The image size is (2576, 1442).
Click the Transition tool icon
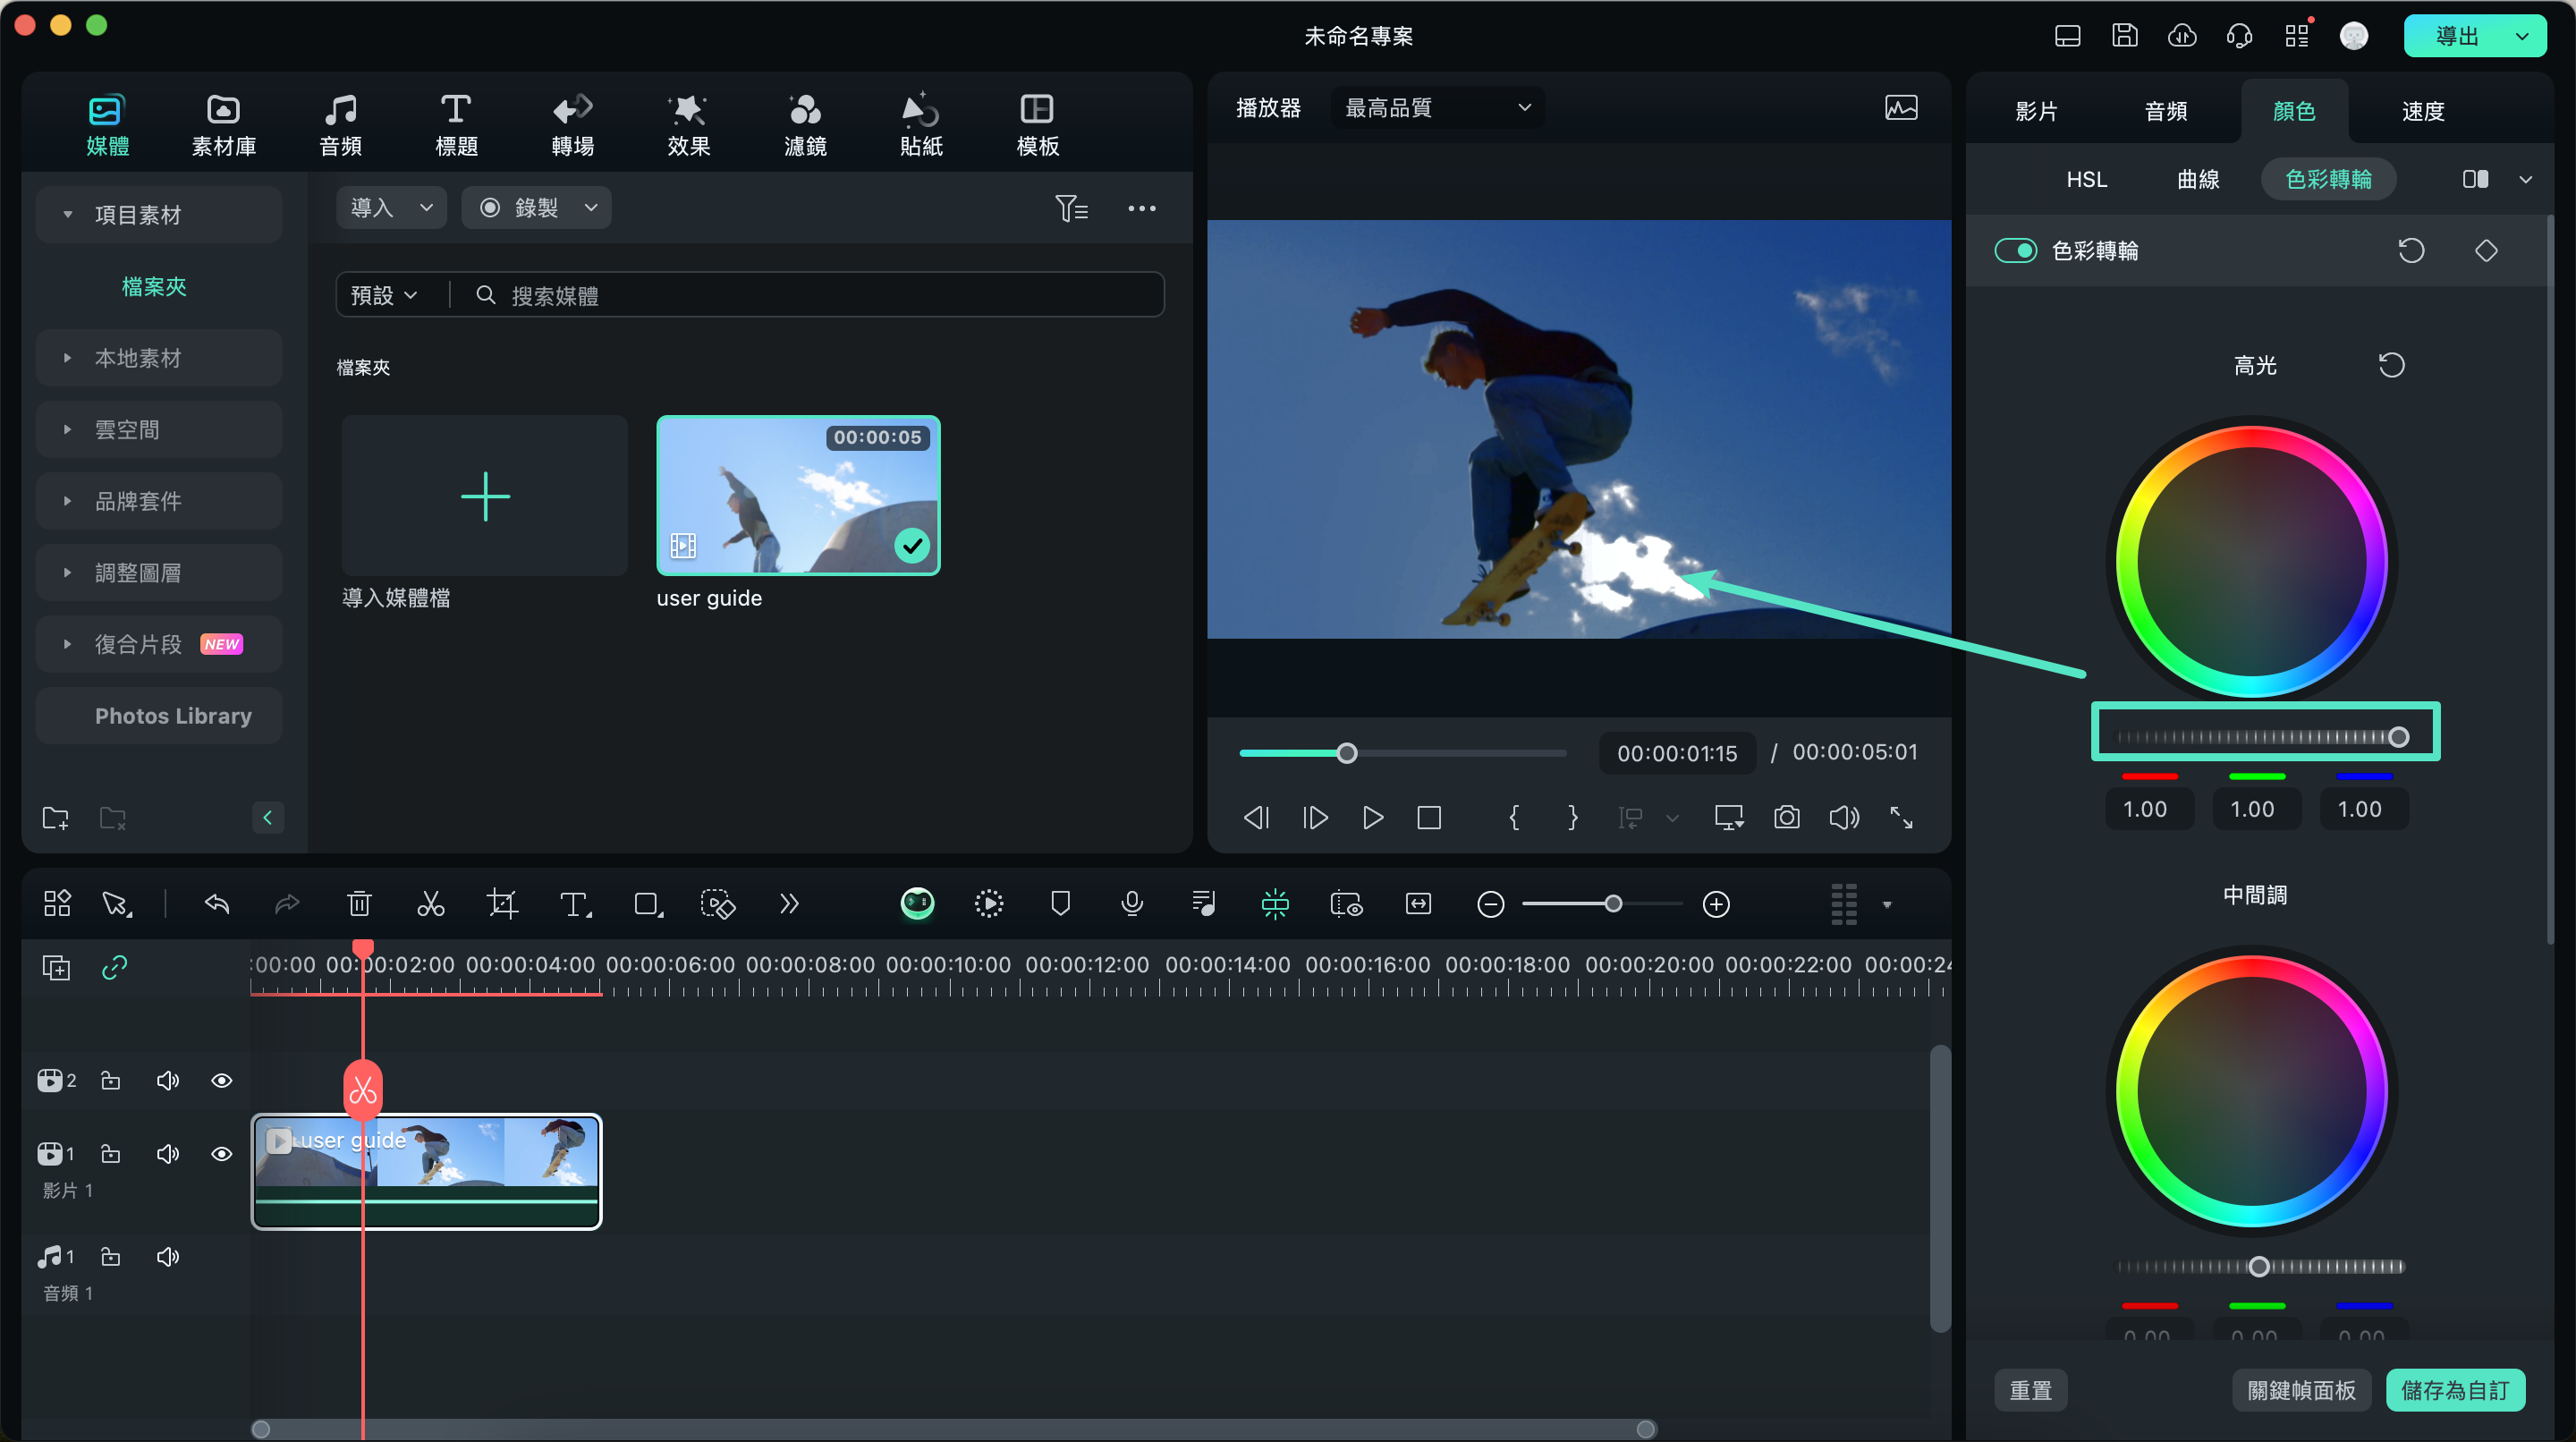572,125
